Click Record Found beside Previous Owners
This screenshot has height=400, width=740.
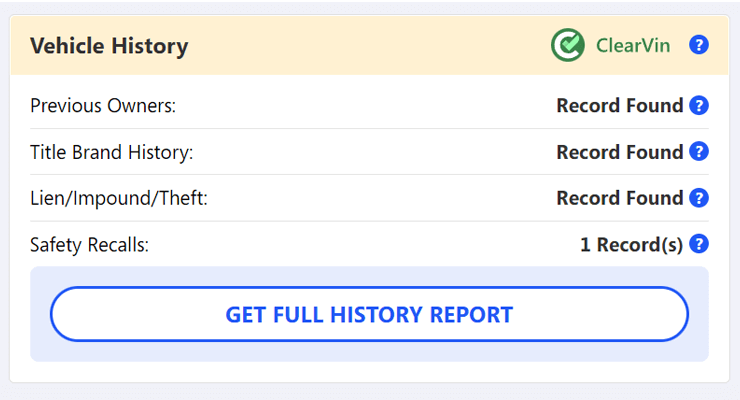pos(620,106)
